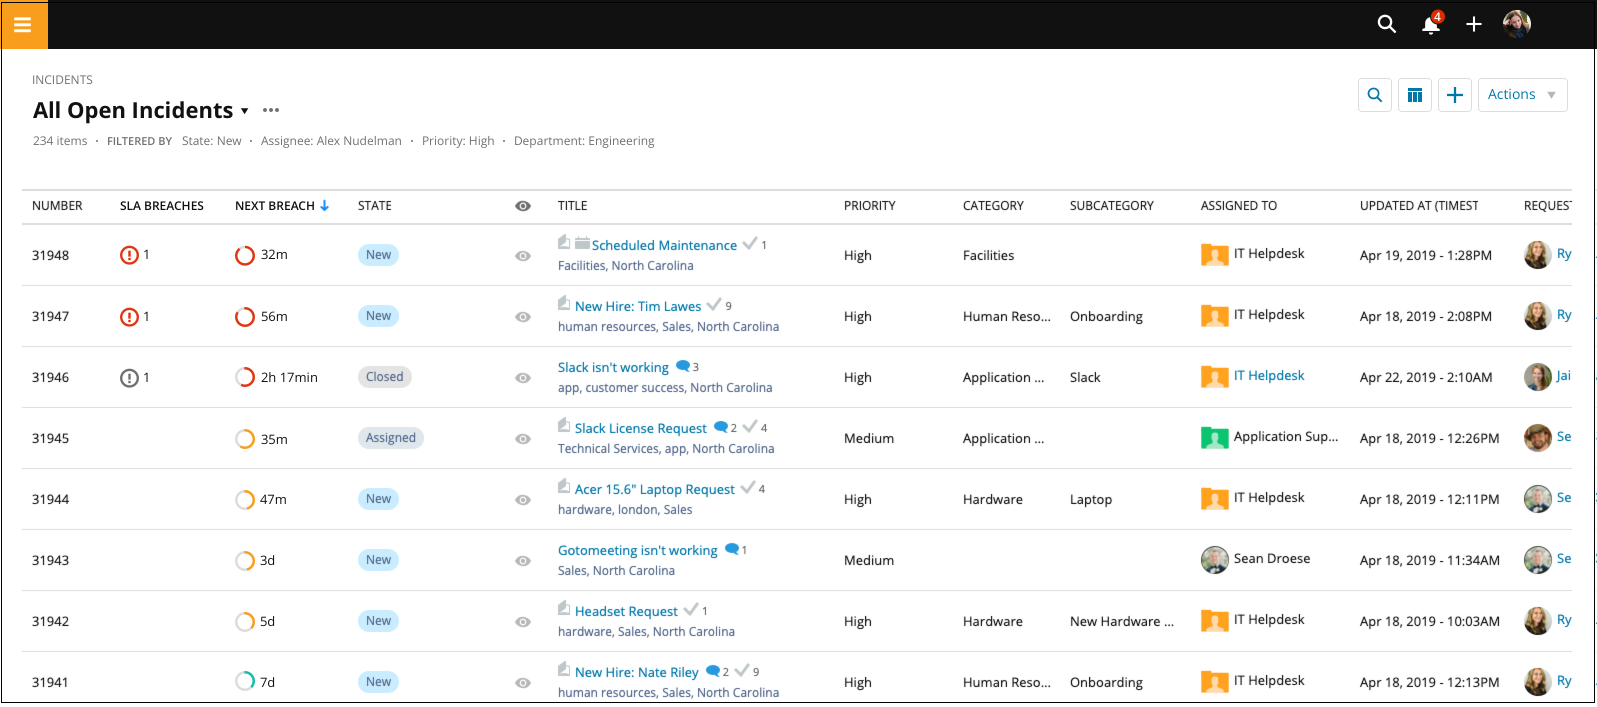
Task: Click the 32m next breach progress circle
Action: (x=245, y=255)
